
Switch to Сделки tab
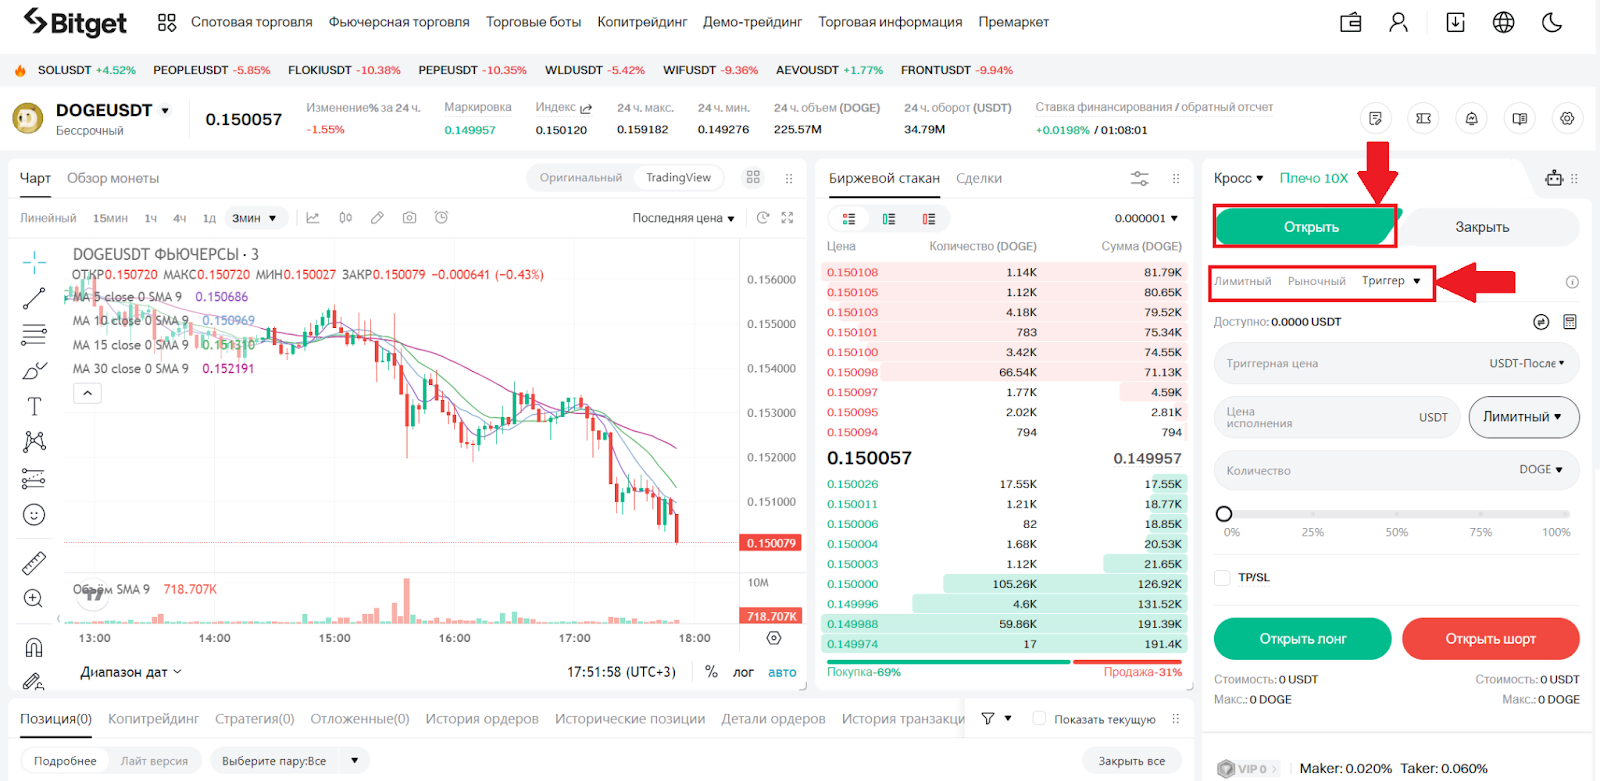click(x=979, y=178)
